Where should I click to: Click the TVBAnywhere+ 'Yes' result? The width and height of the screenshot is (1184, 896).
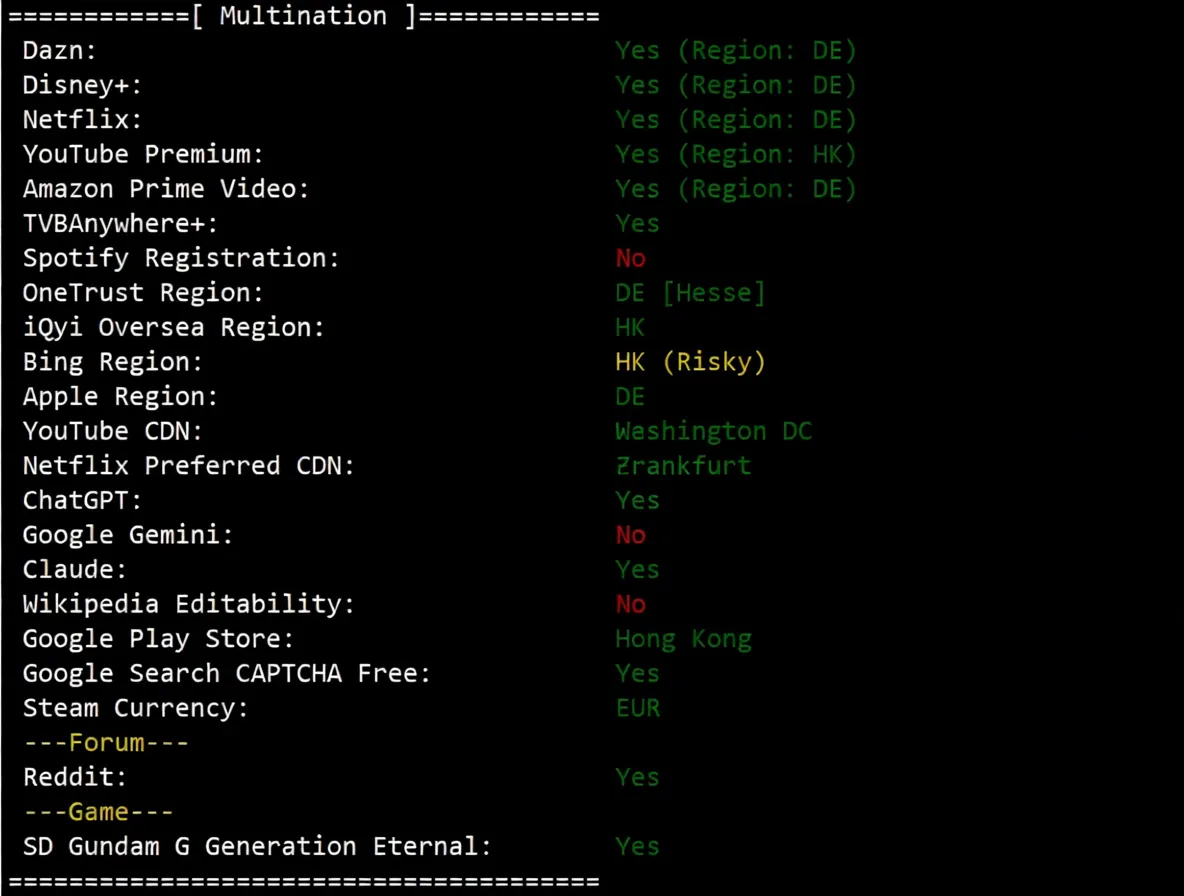pos(637,224)
